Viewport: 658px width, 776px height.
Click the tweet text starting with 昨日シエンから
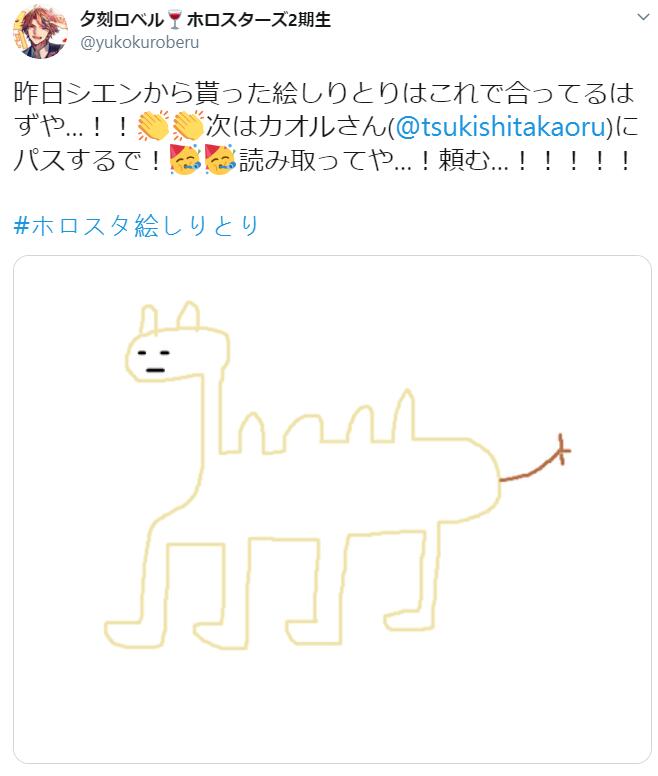tap(325, 127)
